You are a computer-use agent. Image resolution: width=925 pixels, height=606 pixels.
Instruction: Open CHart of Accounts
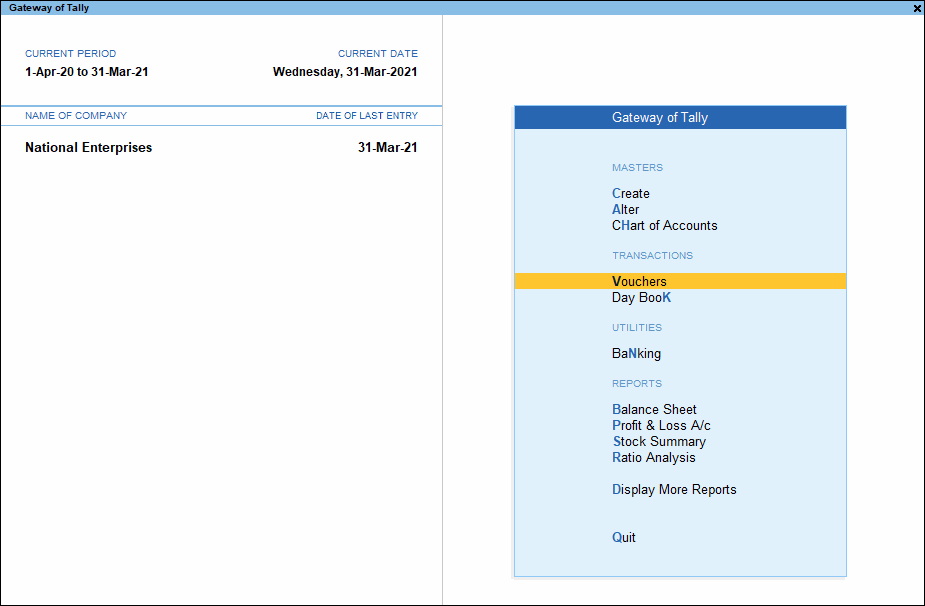tap(664, 225)
